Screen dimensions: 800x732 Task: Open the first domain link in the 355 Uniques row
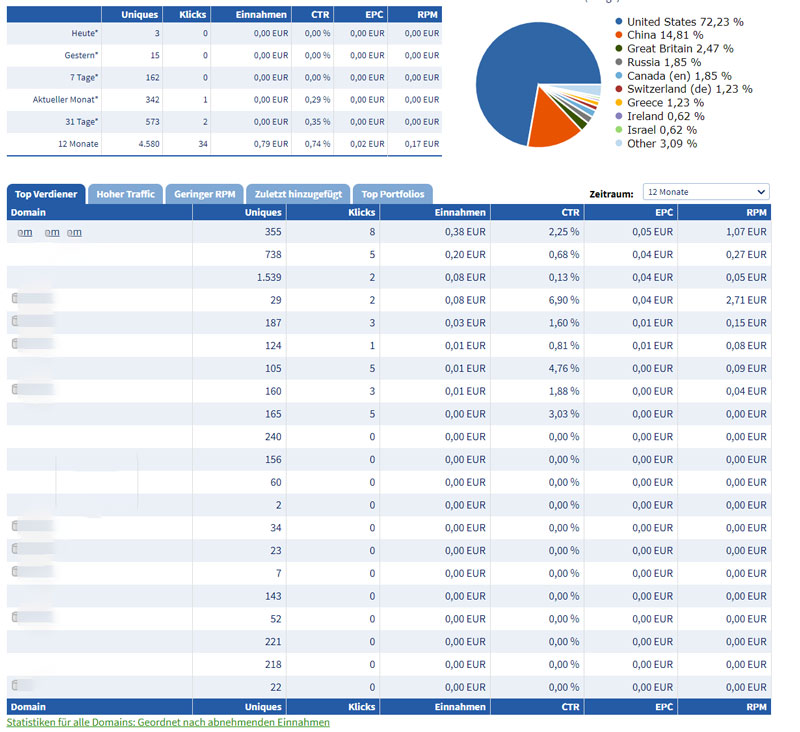(x=25, y=233)
